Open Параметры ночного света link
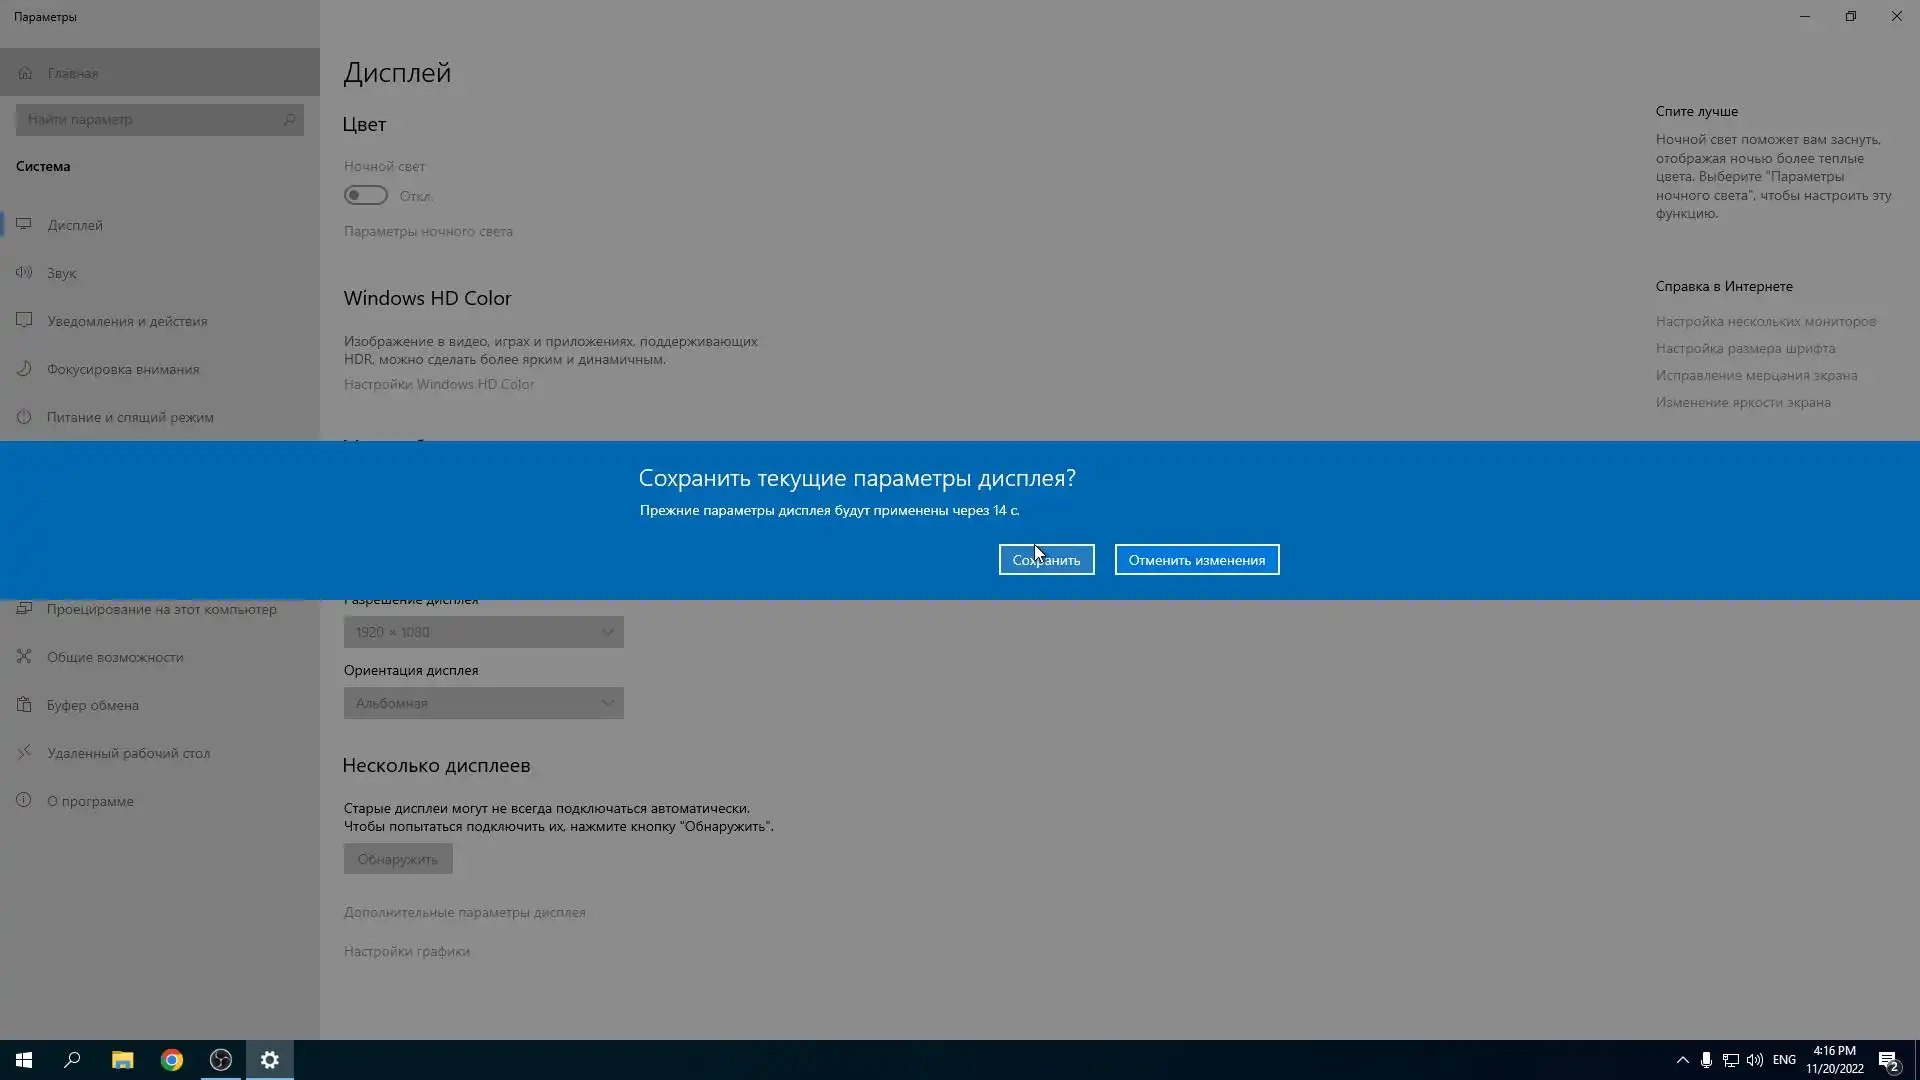The width and height of the screenshot is (1920, 1080). pyautogui.click(x=428, y=231)
